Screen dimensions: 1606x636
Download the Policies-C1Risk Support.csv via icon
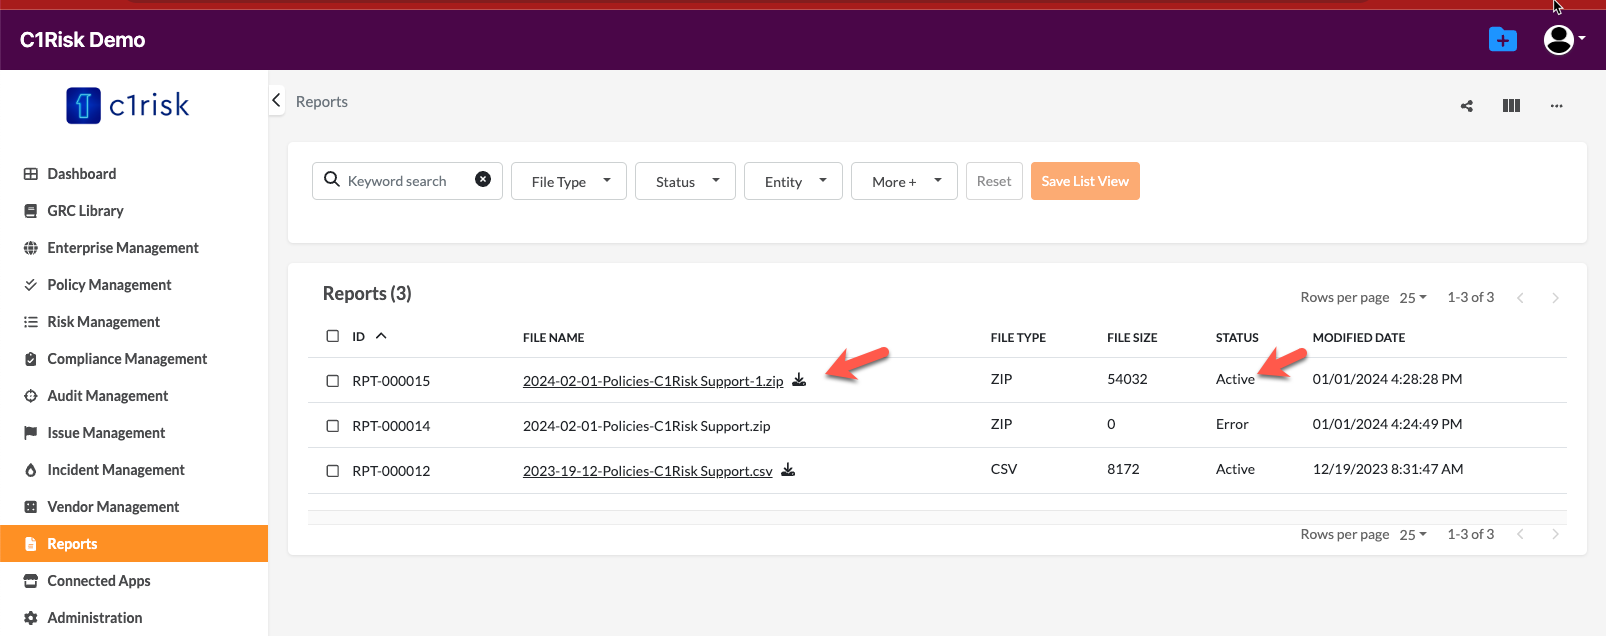788,470
